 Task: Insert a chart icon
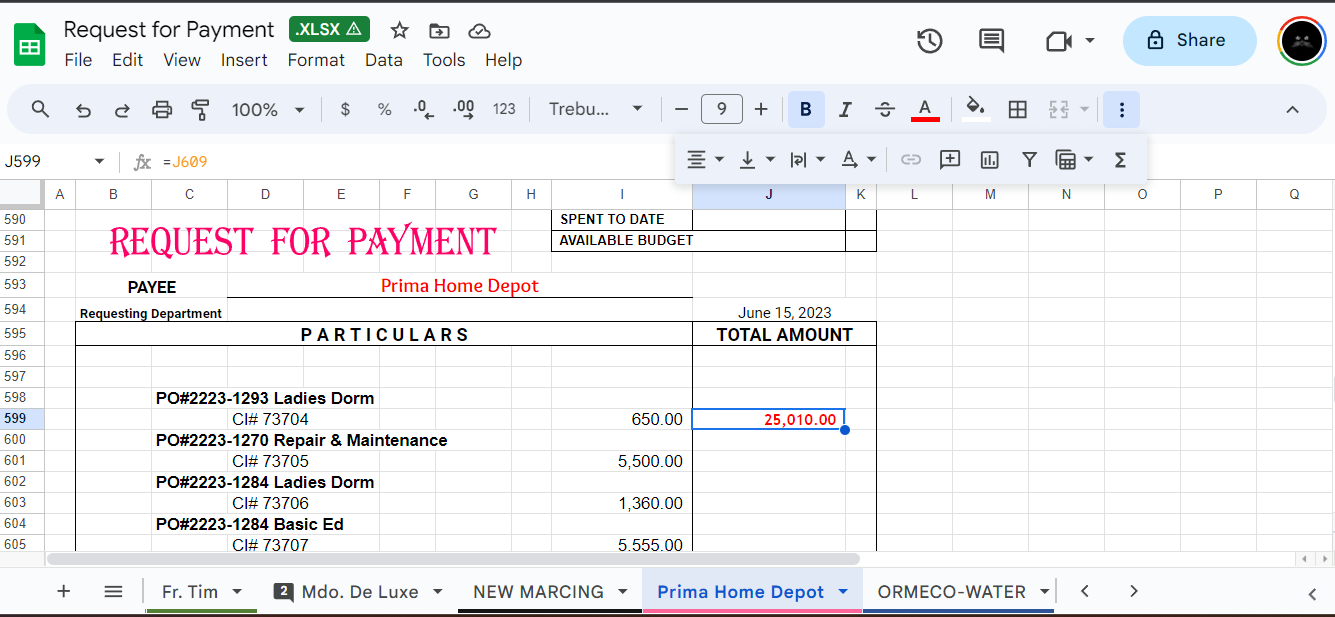coord(990,160)
